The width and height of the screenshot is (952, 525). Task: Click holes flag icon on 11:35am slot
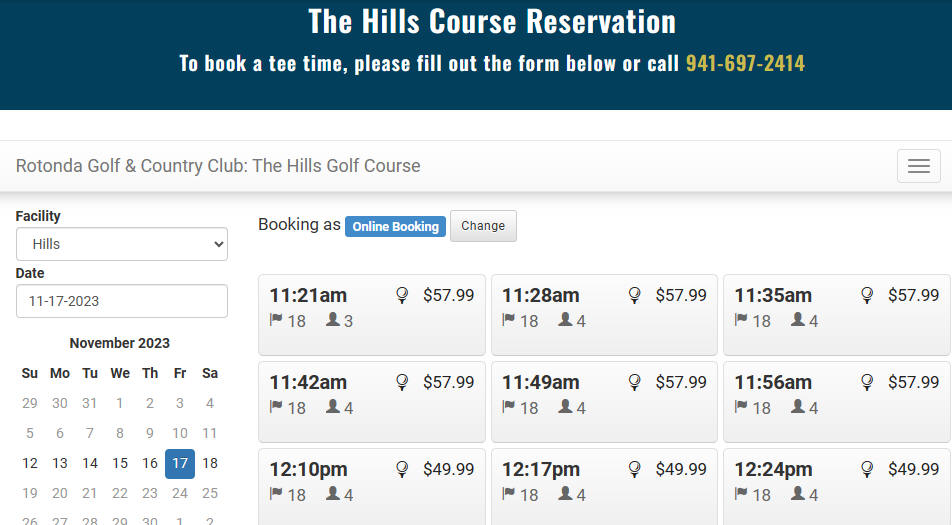click(x=741, y=319)
